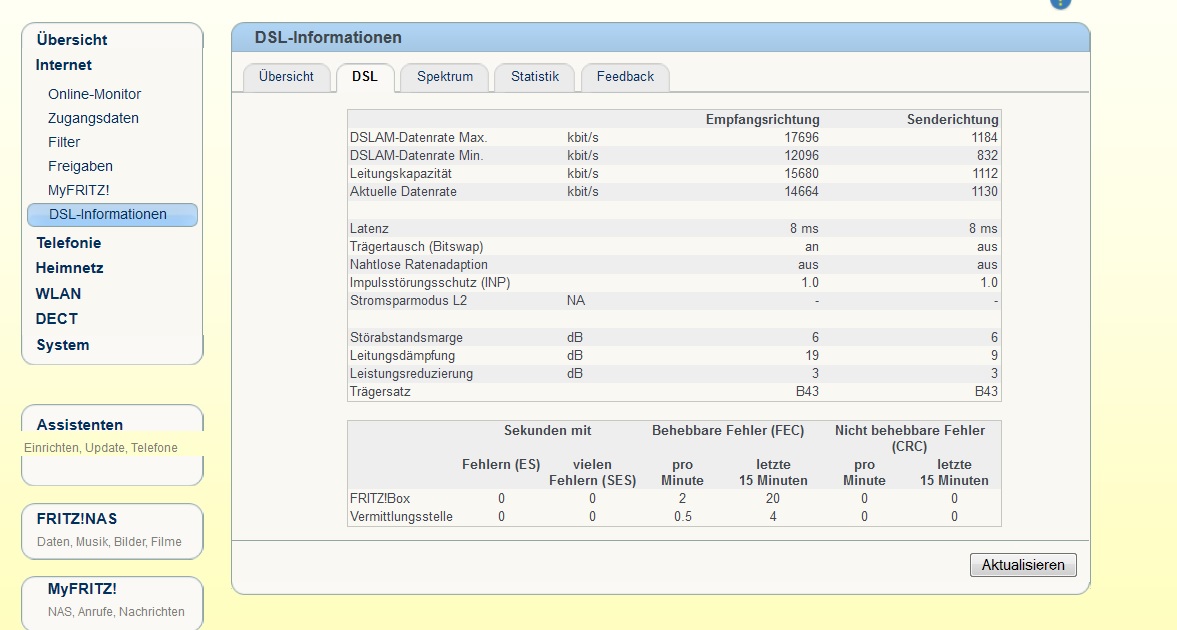
Task: Select the Nahtlose Ratenadaption label
Action: (419, 264)
